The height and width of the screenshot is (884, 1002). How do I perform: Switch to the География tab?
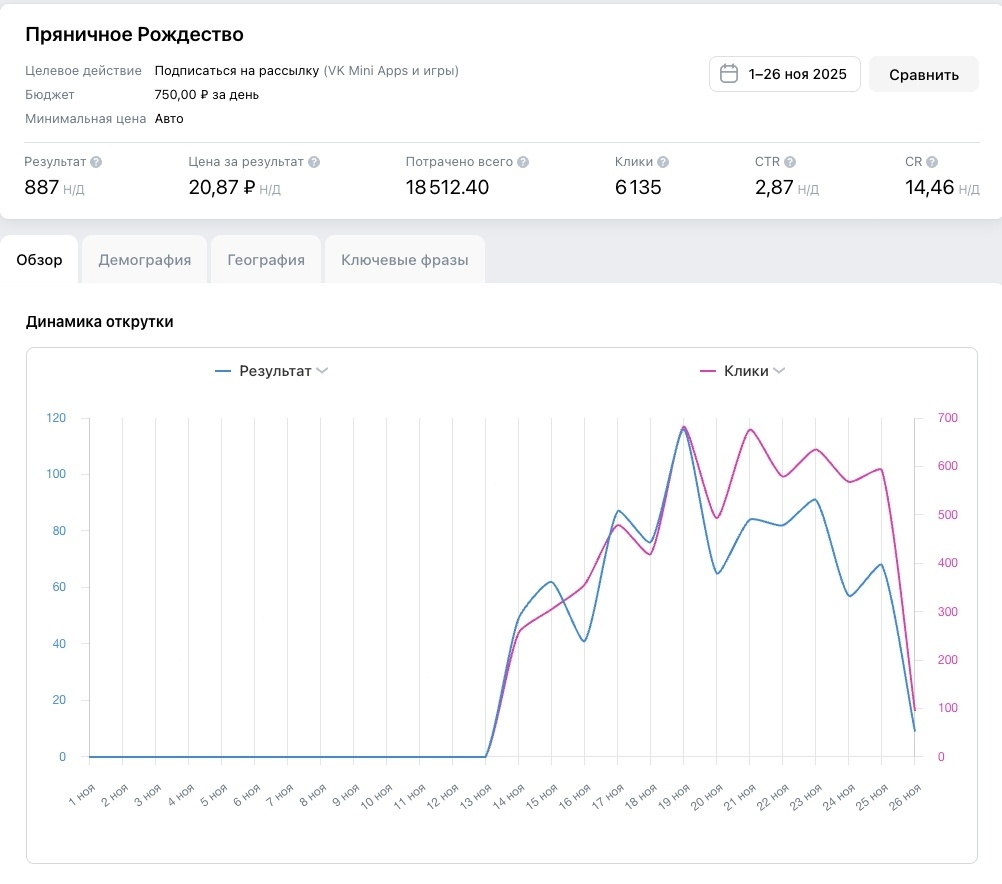click(x=266, y=260)
